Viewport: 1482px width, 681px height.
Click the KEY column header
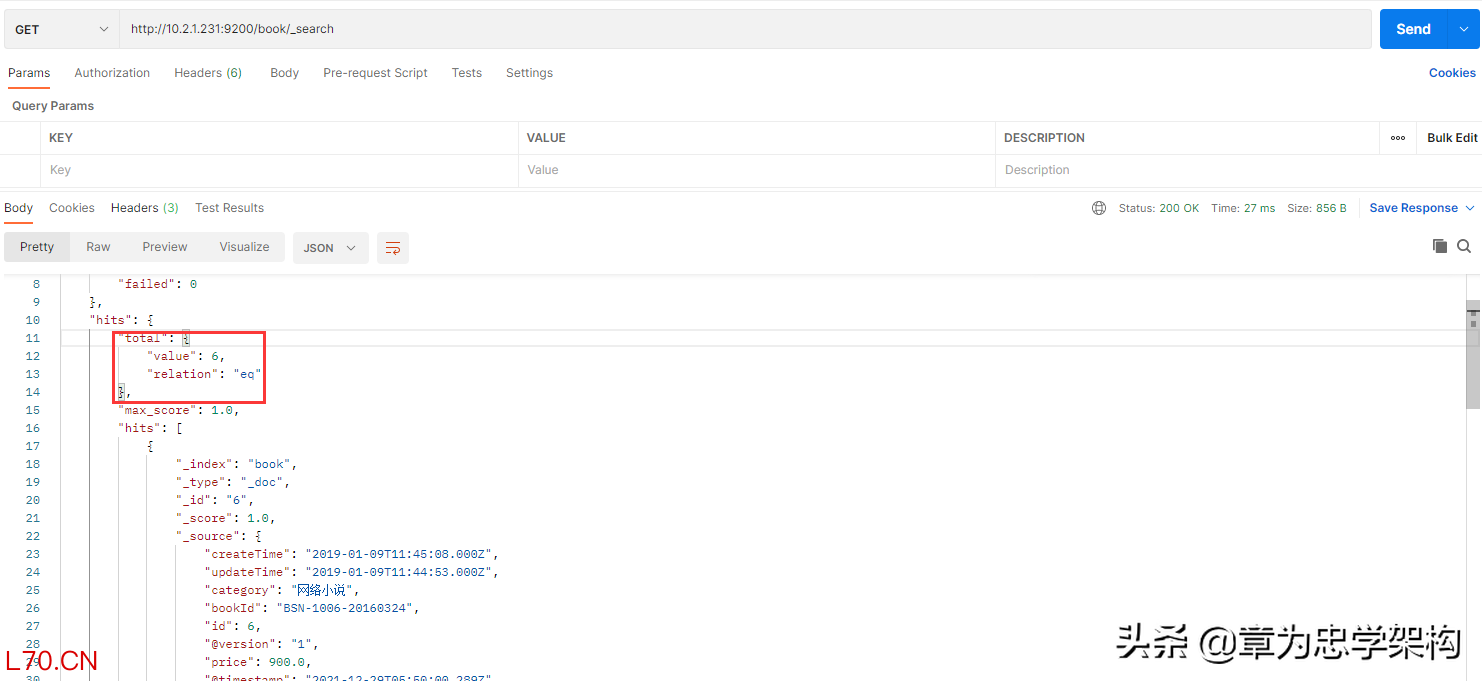(61, 138)
